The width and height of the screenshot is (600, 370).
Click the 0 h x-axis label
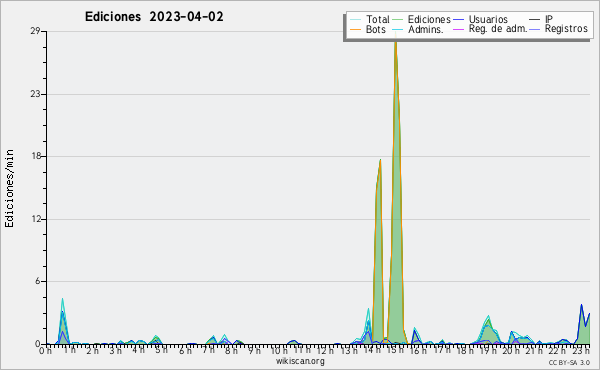click(46, 350)
